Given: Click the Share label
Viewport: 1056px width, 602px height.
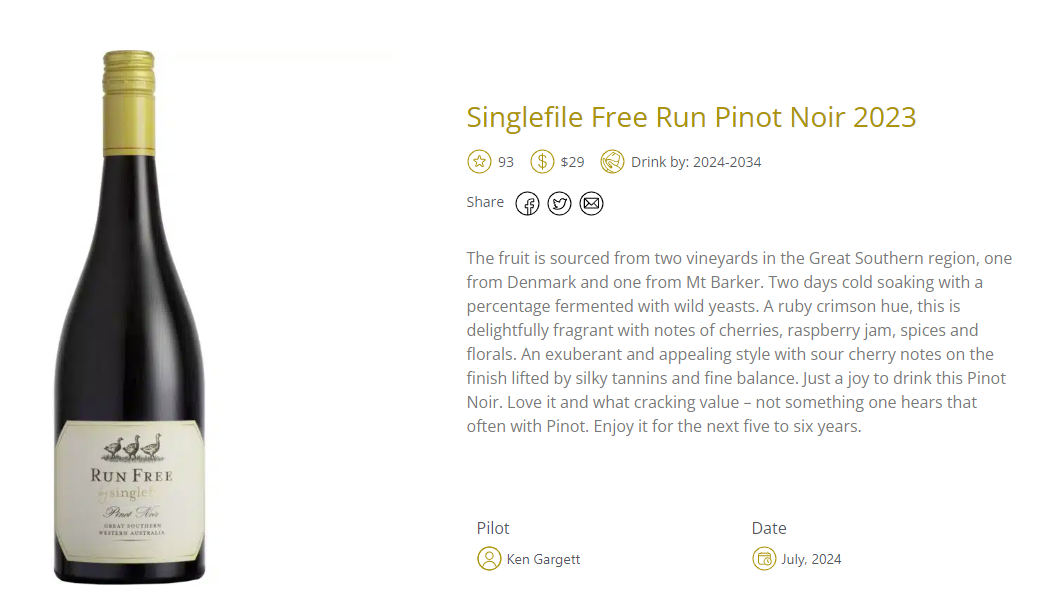Looking at the screenshot, I should (485, 202).
